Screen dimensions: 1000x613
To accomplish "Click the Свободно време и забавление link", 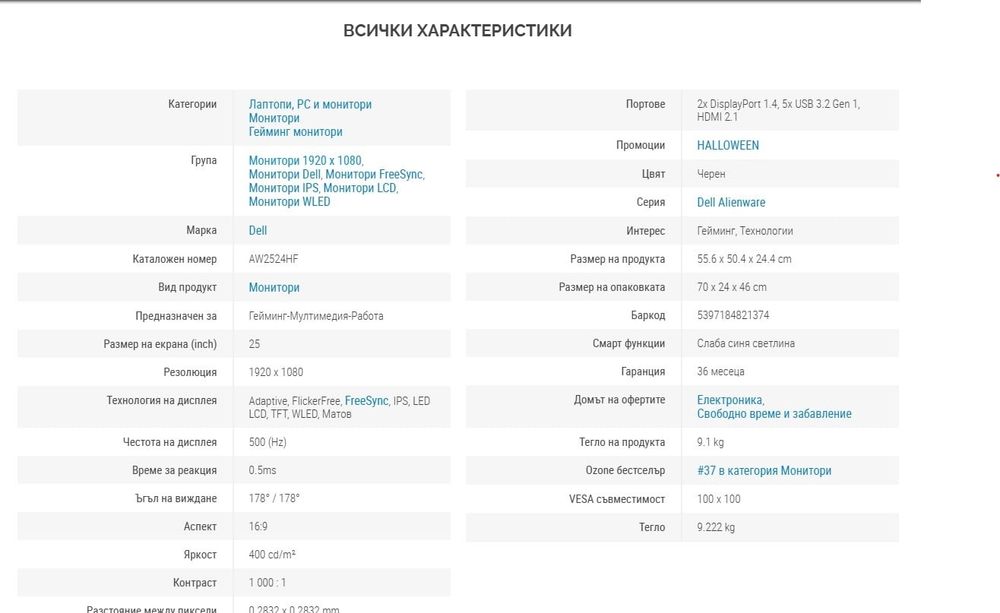I will pos(773,414).
